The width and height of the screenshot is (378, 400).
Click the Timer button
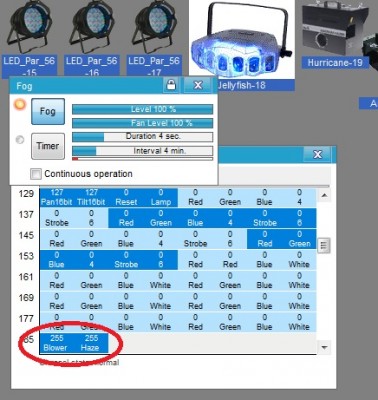[x=48, y=146]
